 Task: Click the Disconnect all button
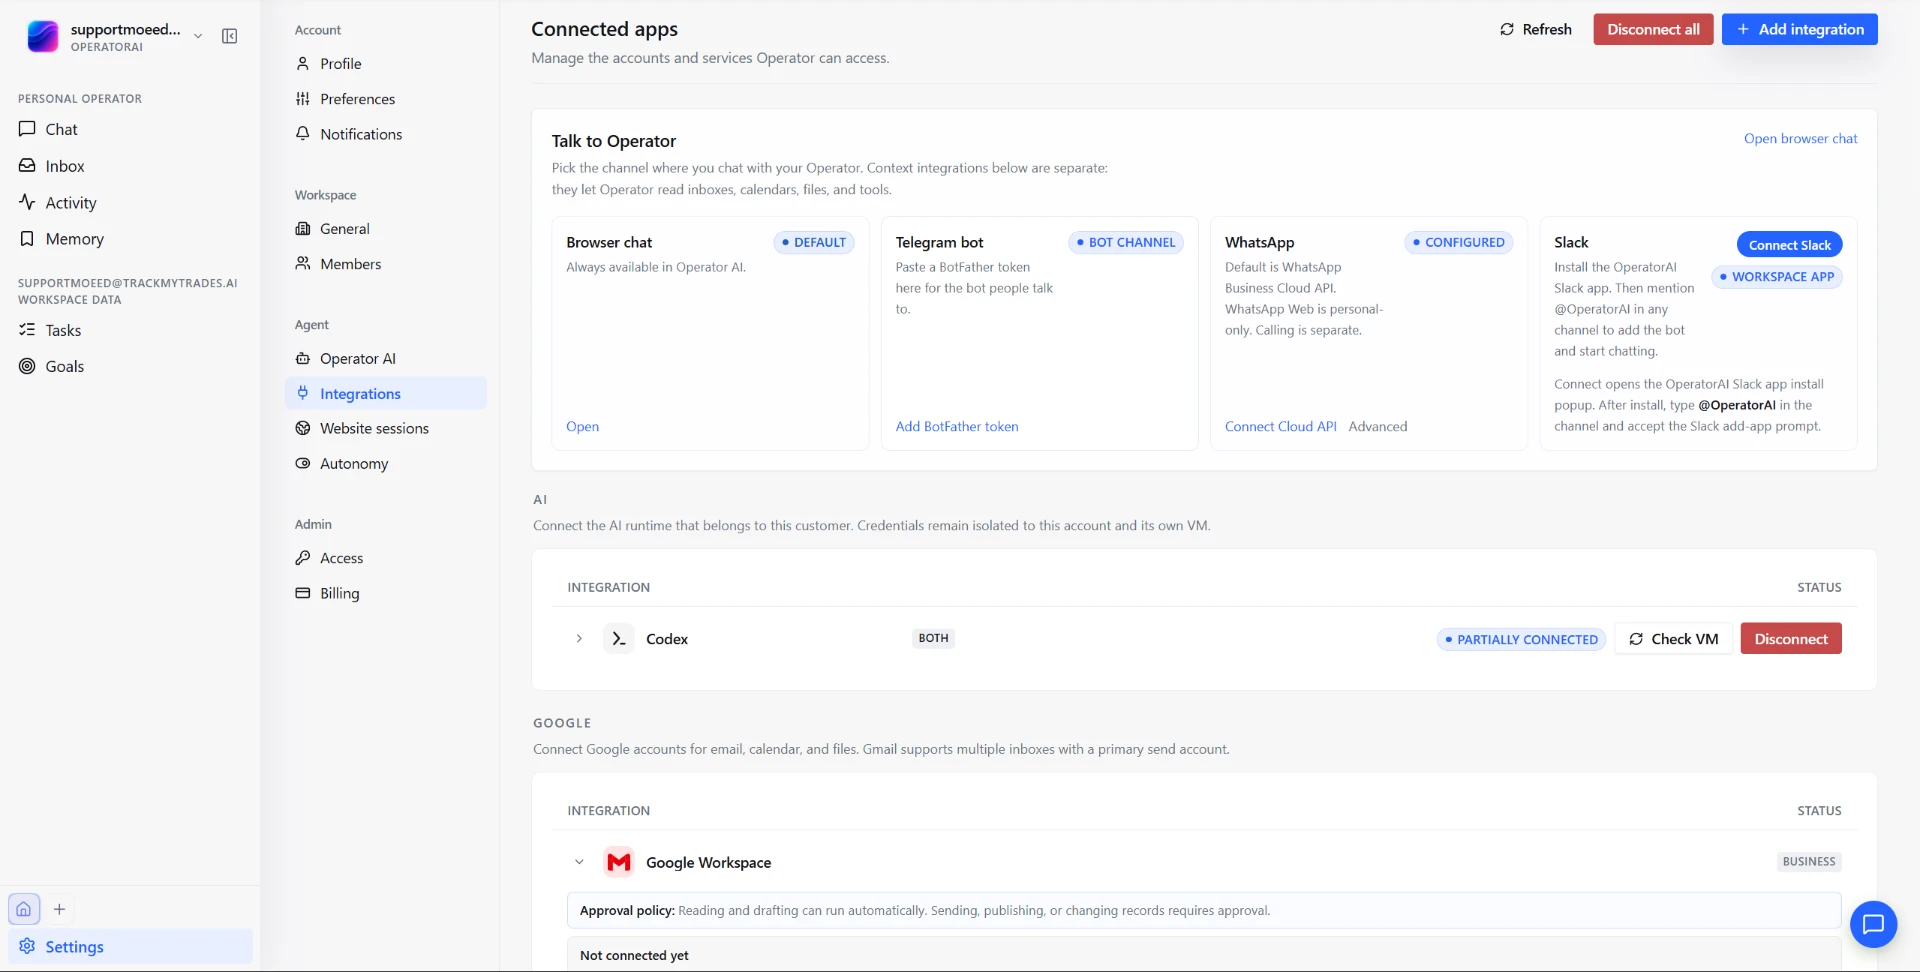click(1653, 29)
